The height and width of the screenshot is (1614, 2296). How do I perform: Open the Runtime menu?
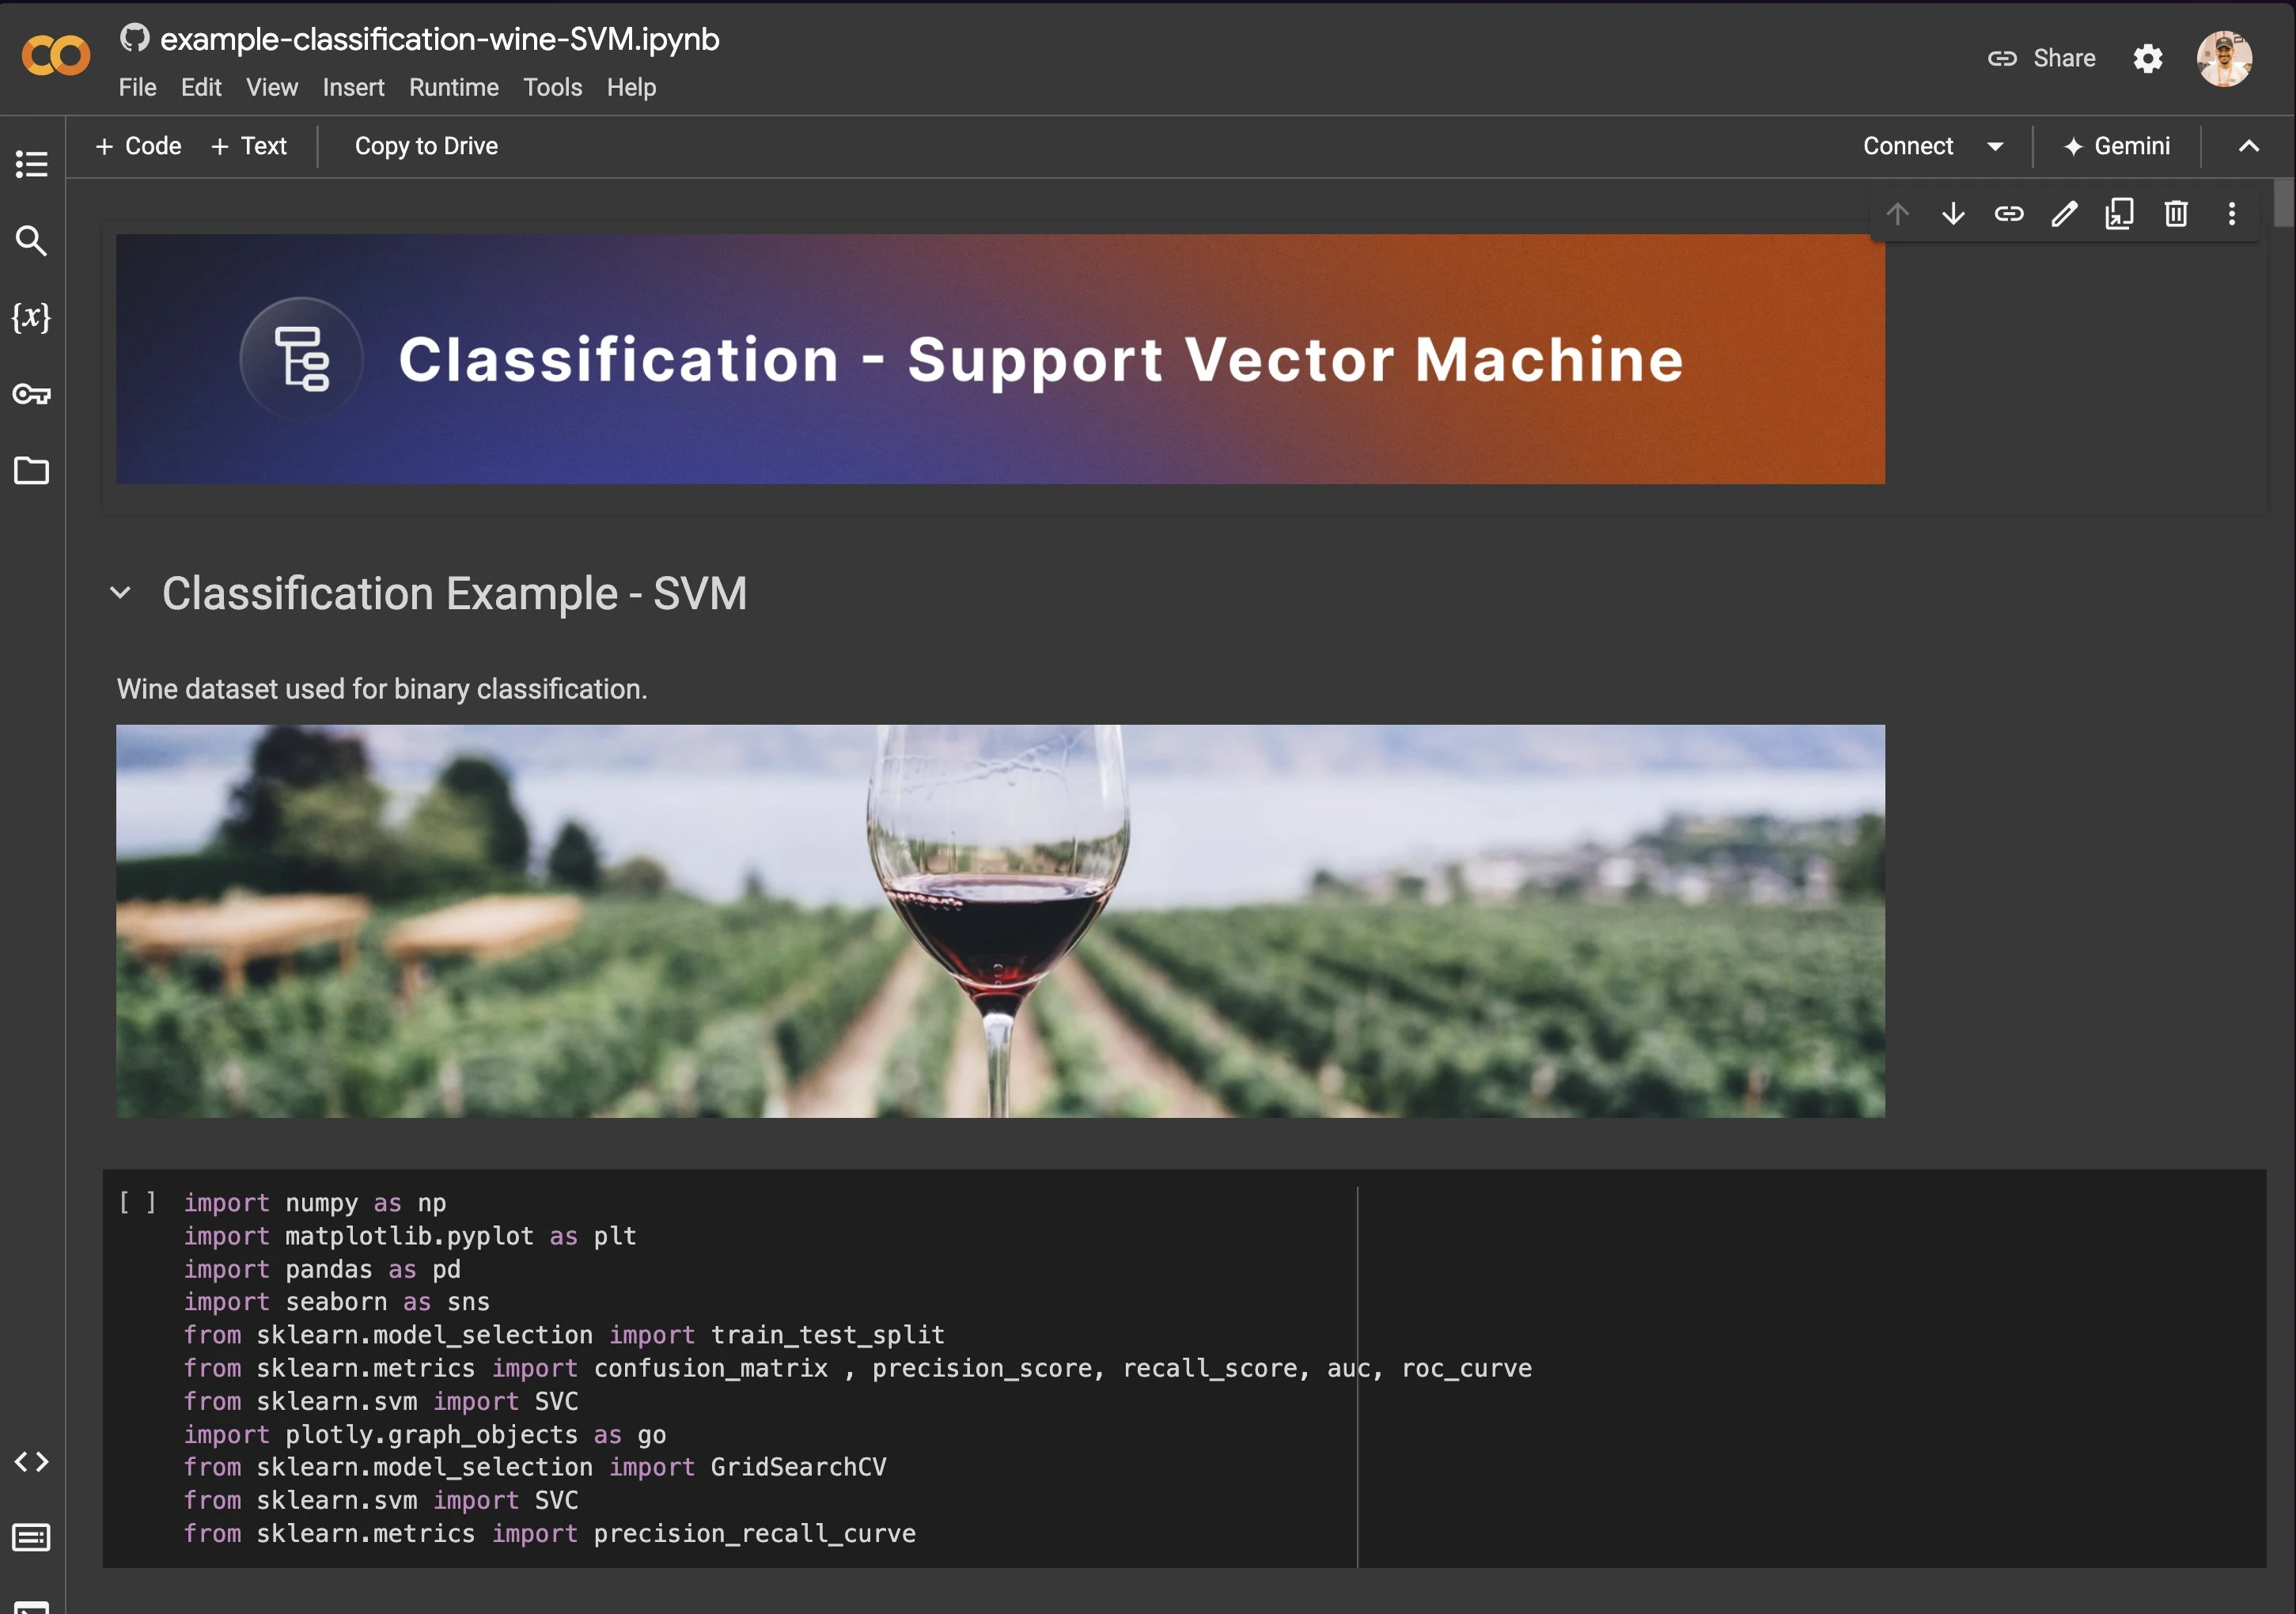click(453, 87)
